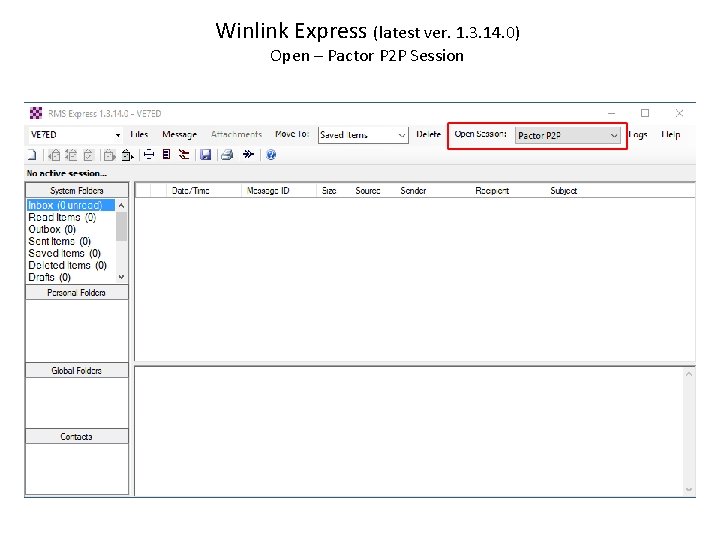Click the Contacts panel header
720x540 pixels.
coord(77,437)
